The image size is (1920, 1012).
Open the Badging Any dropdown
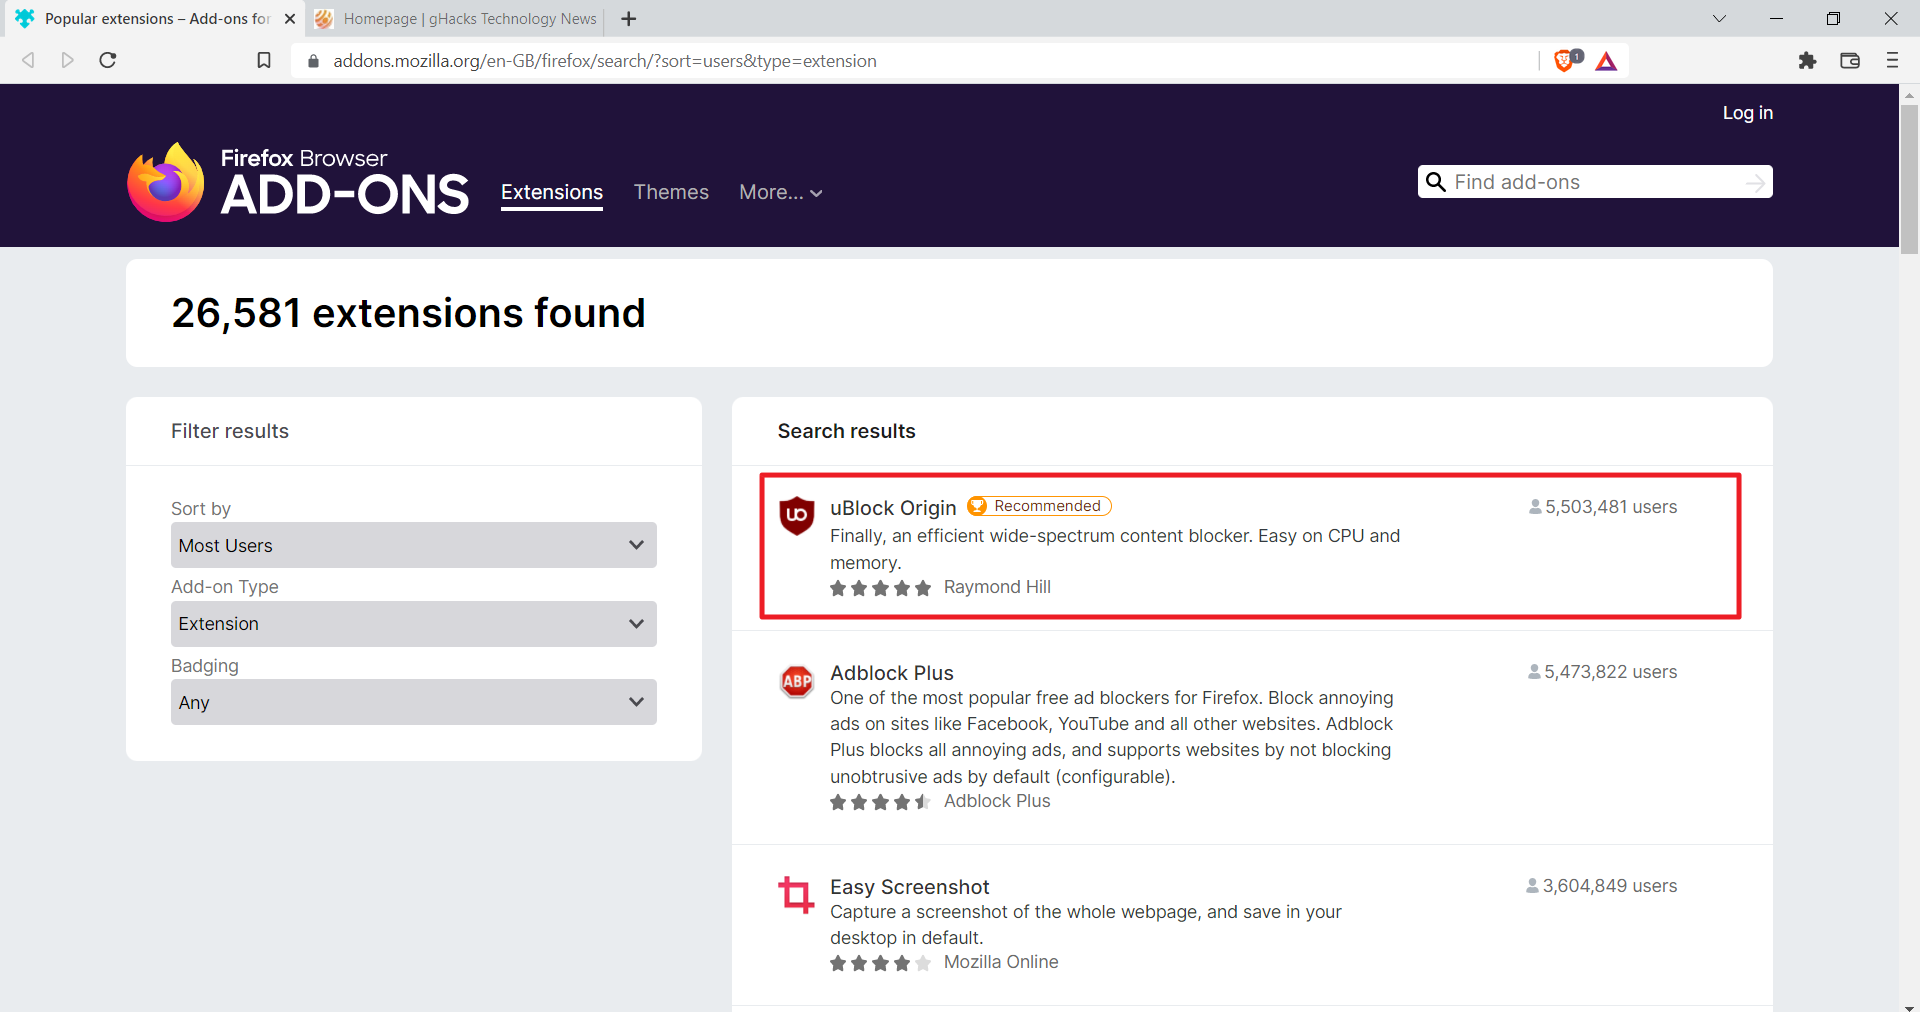(x=414, y=702)
